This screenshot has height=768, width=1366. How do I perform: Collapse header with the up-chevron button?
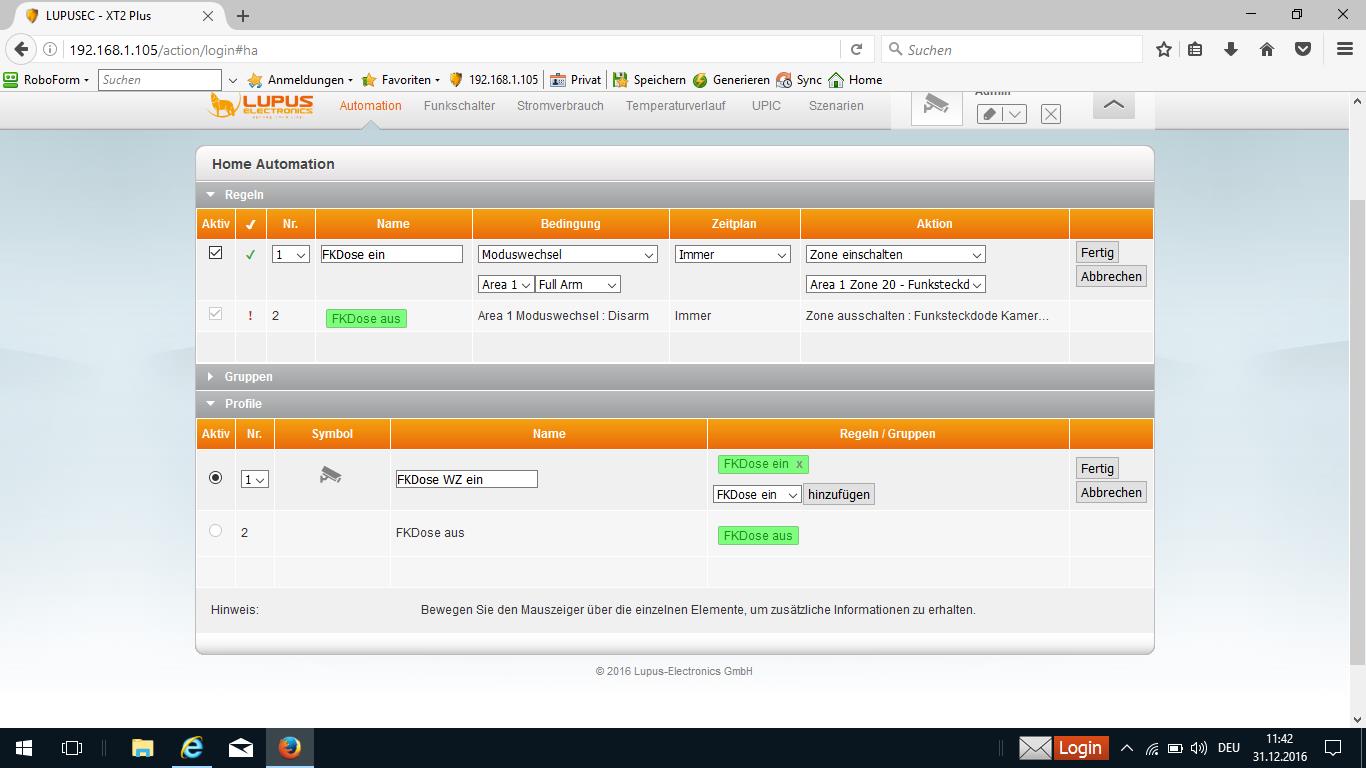[x=1113, y=105]
